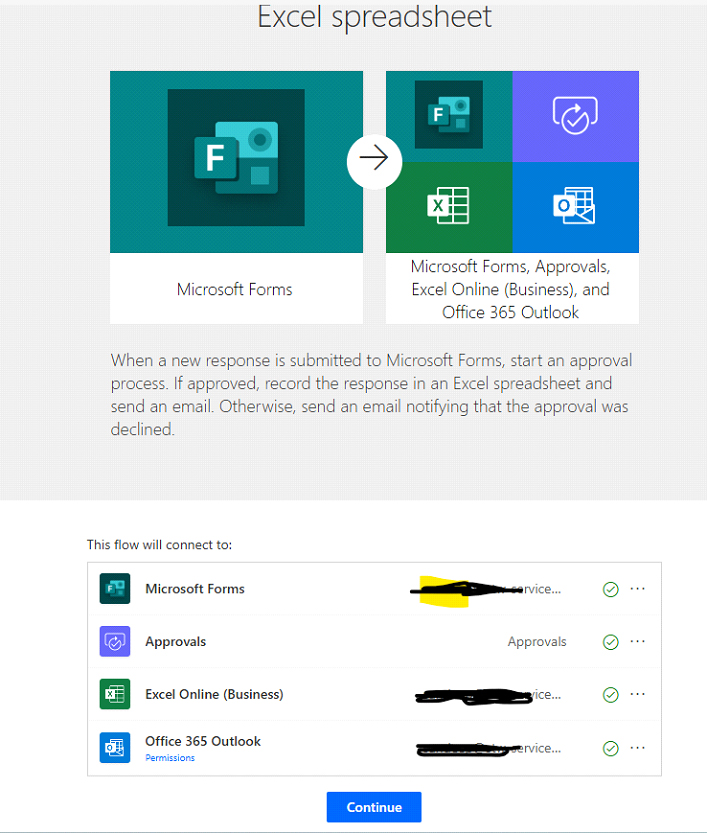Click the Excel icon in the green tile
The image size is (707, 833).
point(448,206)
